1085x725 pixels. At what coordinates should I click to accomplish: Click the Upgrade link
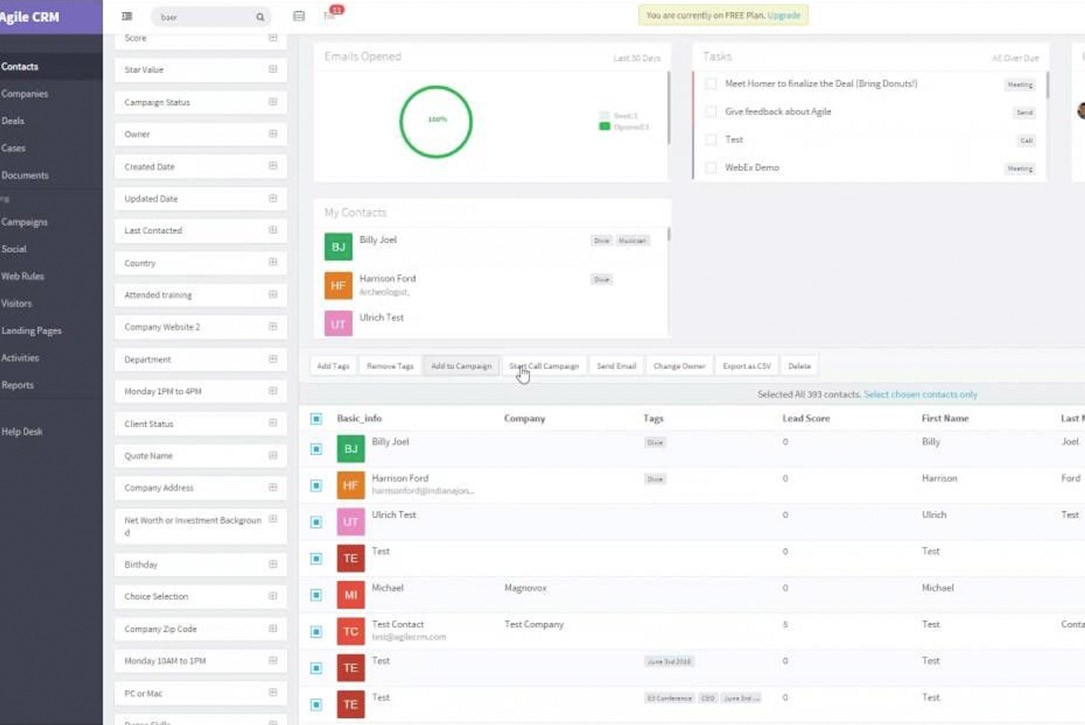[783, 15]
